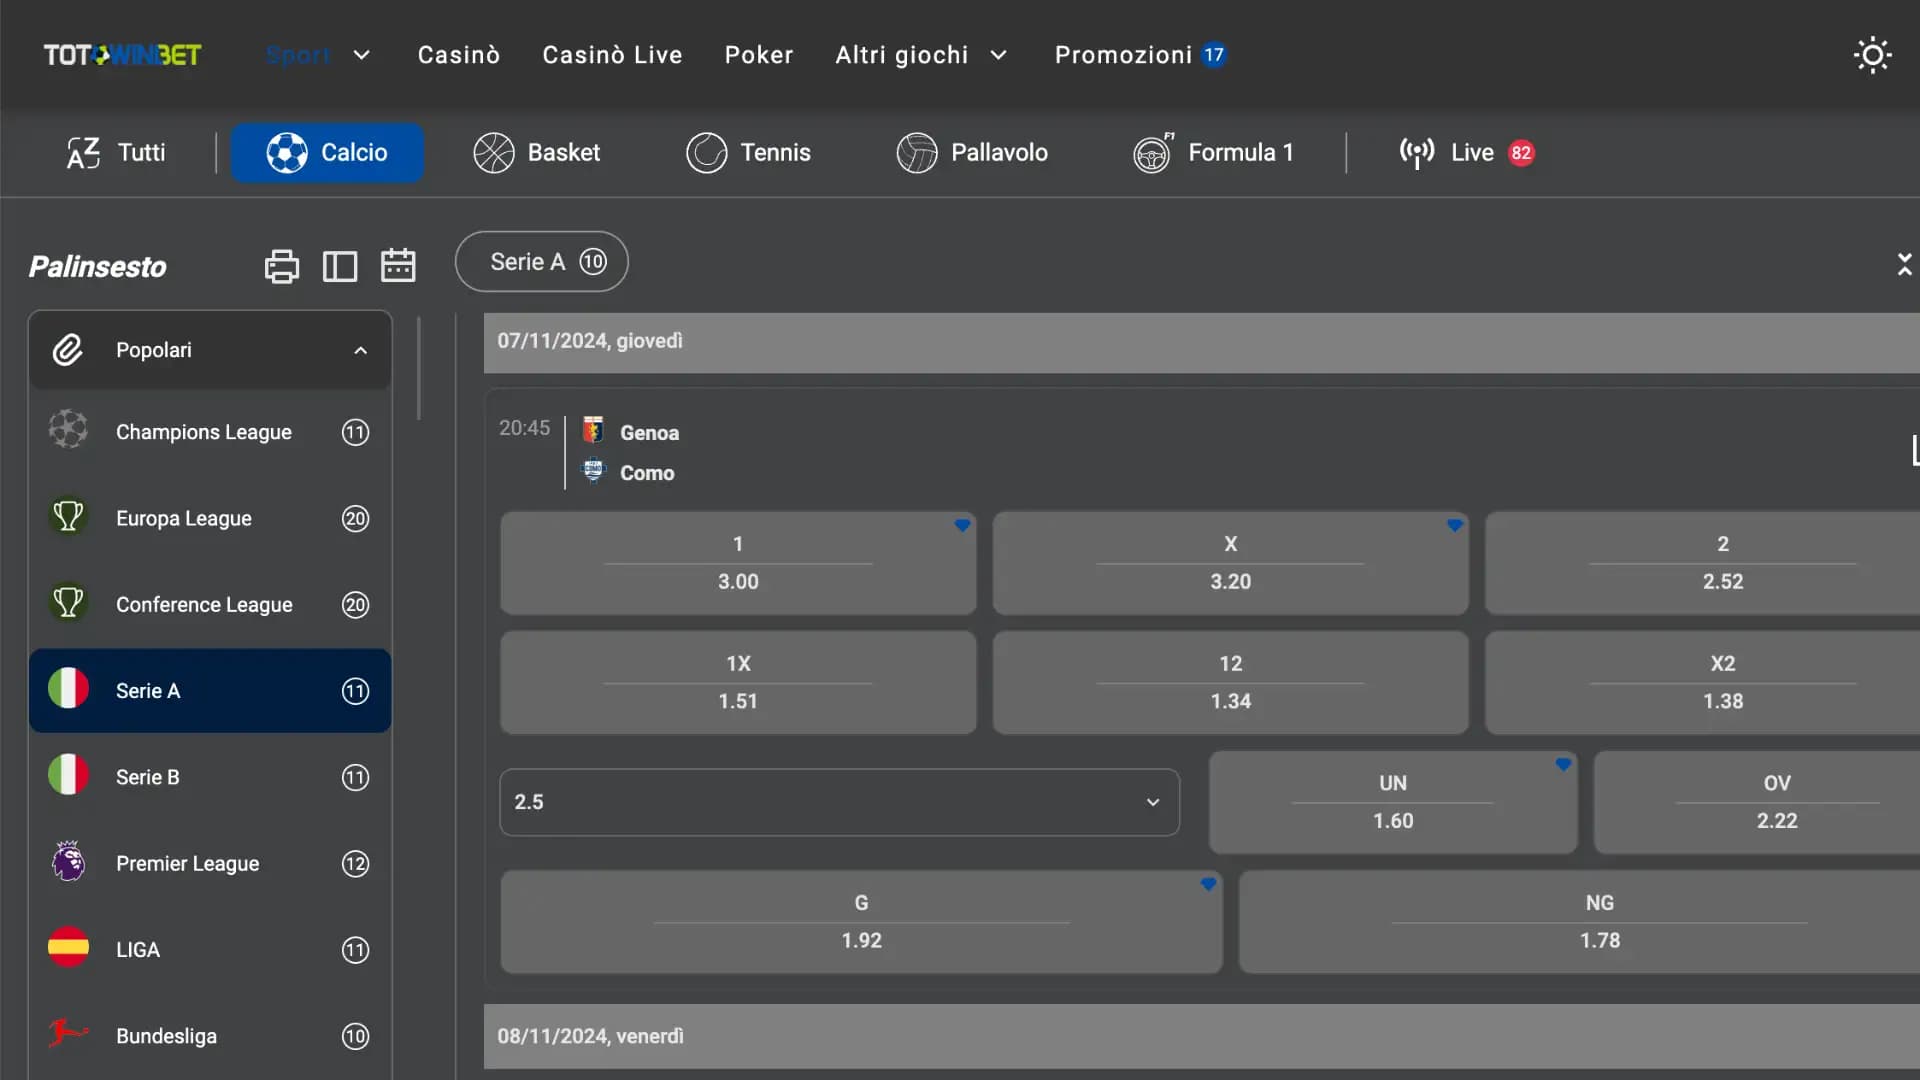Screen dimensions: 1920x1080
Task: Select the Pallavolo volleyball icon
Action: 916,152
